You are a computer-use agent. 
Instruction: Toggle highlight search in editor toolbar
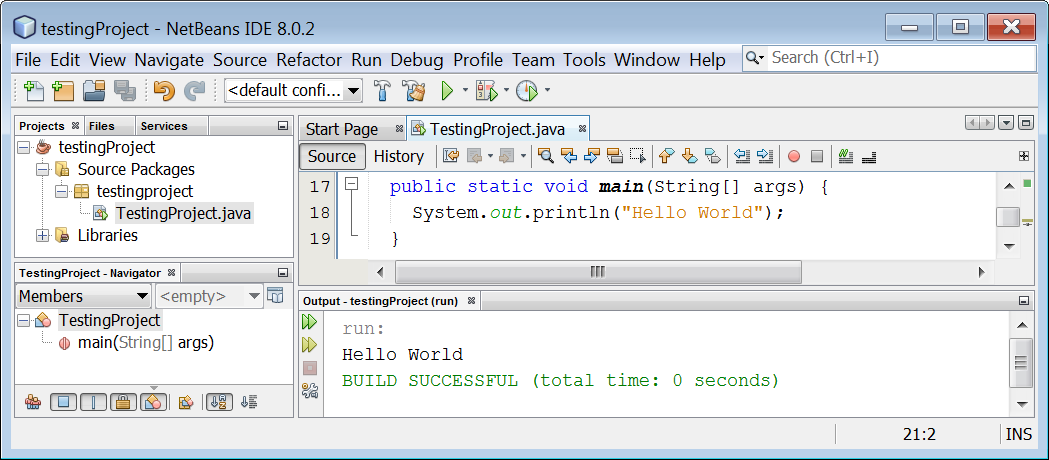pyautogui.click(x=615, y=156)
